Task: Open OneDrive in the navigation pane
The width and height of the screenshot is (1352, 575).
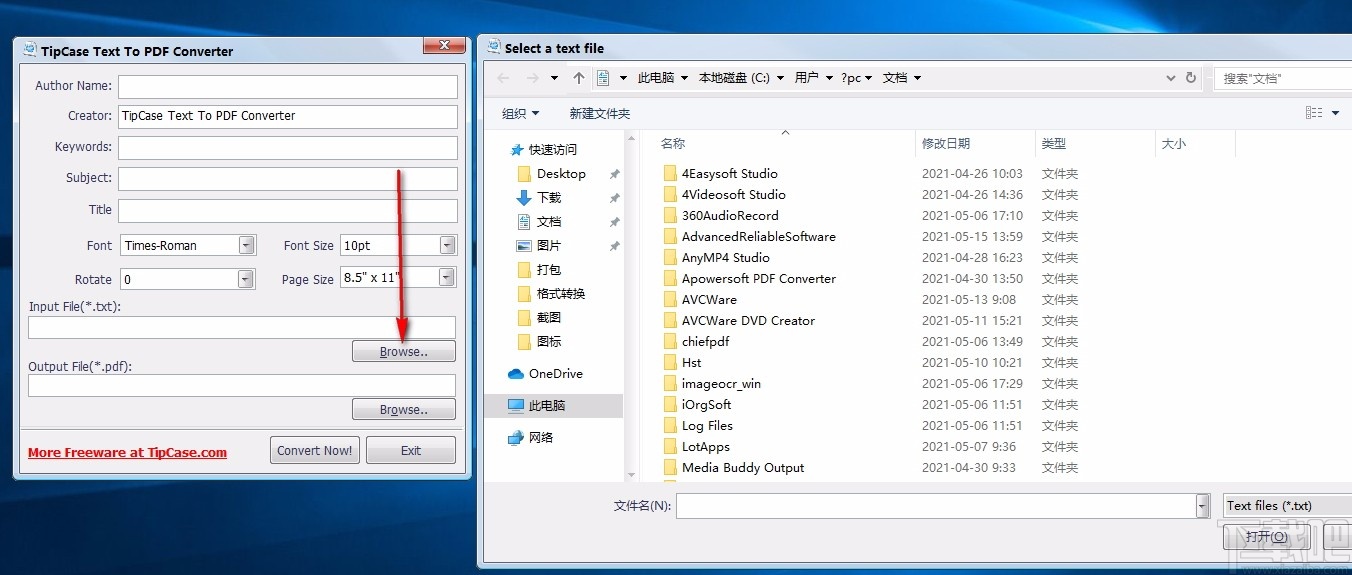Action: click(545, 374)
